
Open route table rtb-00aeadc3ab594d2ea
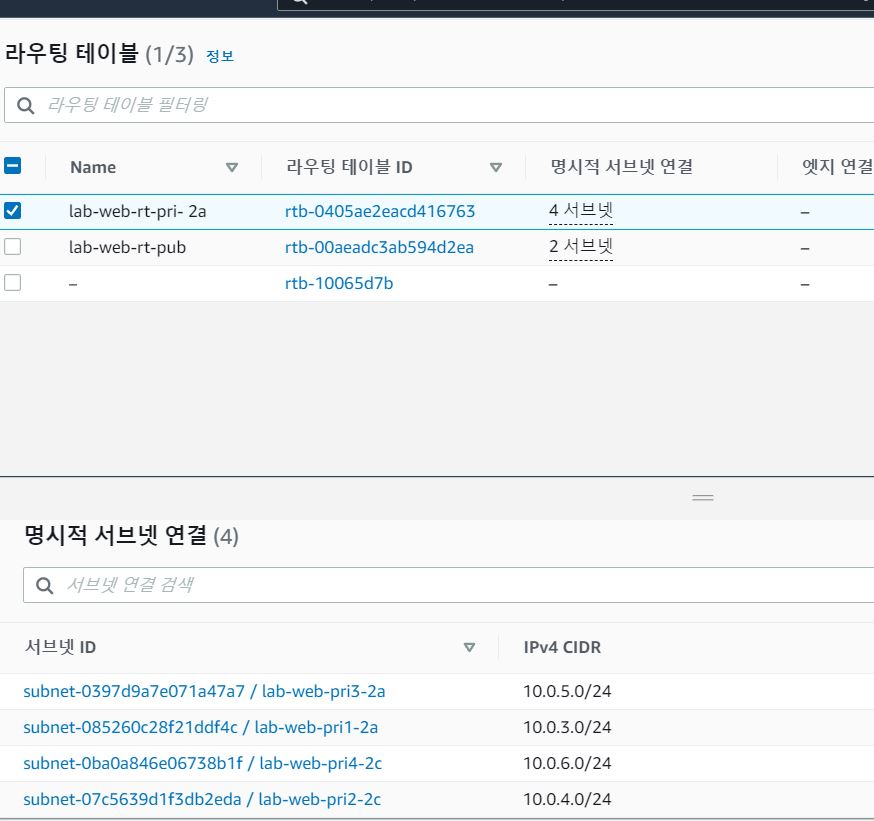(x=379, y=247)
